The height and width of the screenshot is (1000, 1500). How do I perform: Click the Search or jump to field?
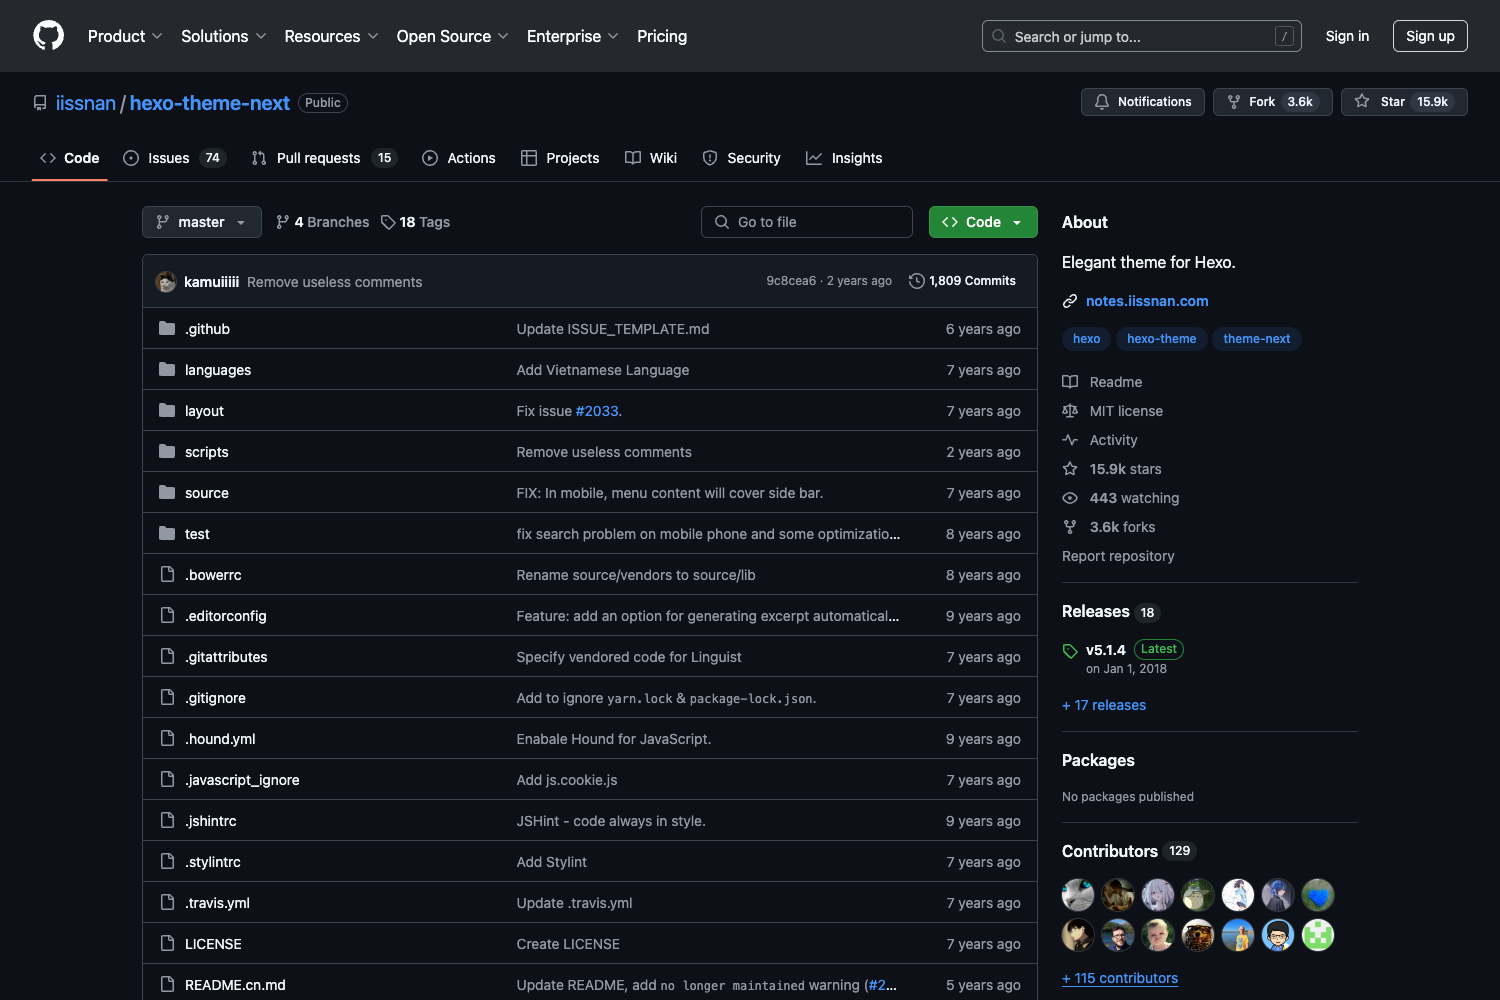tap(1142, 36)
